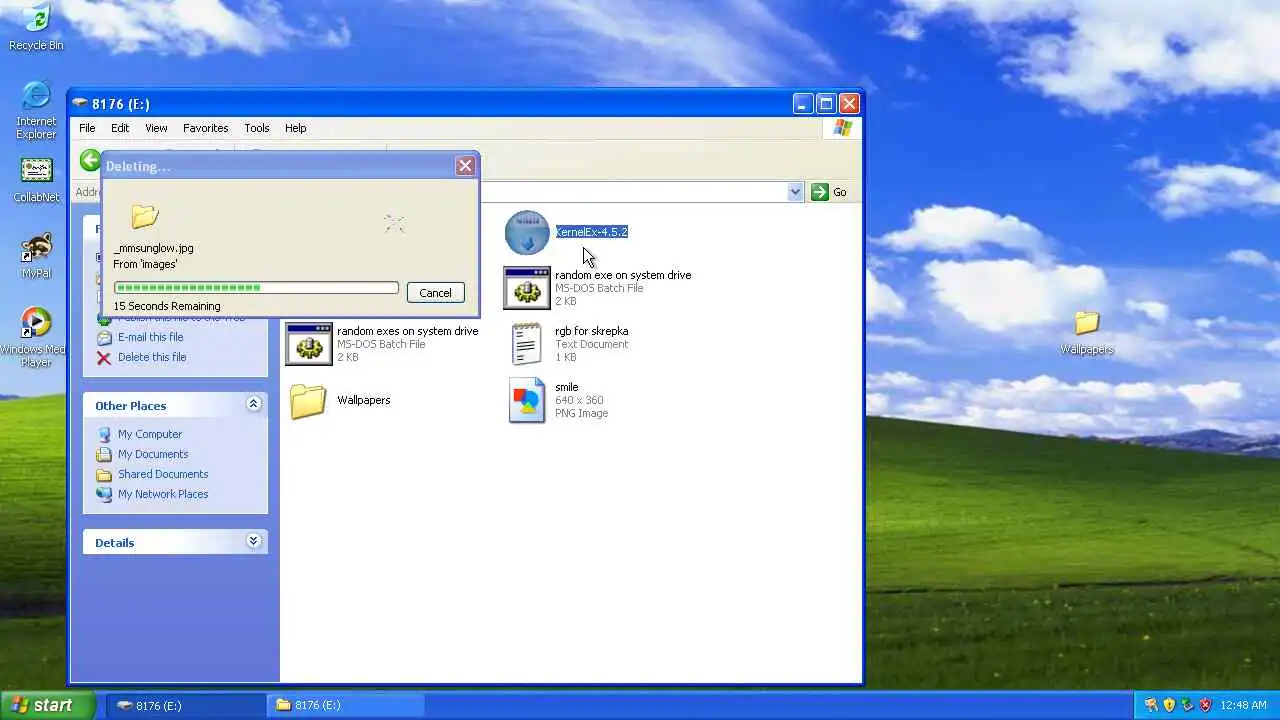This screenshot has width=1280, height=720.
Task: Open the Edit menu
Action: [x=120, y=128]
